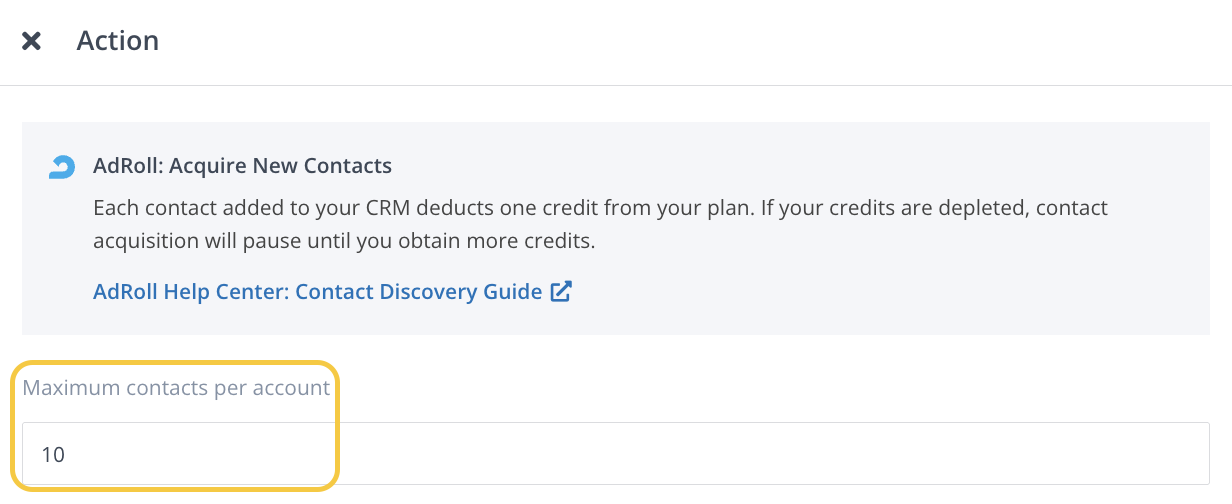Viewport: 1232px width, 504px height.
Task: Click the "AdRoll: Acquire New Contacts" heading
Action: [x=242, y=165]
